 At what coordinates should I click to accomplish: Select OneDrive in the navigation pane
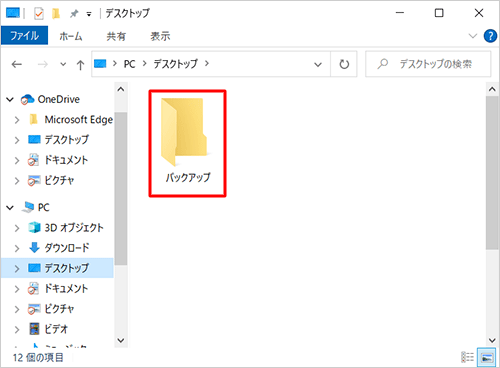tap(59, 99)
